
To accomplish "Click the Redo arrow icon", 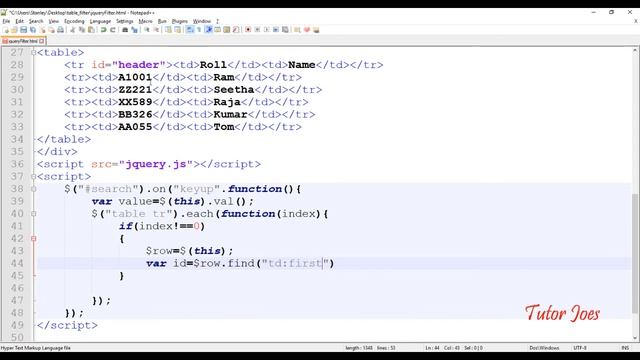I will pos(113,30).
